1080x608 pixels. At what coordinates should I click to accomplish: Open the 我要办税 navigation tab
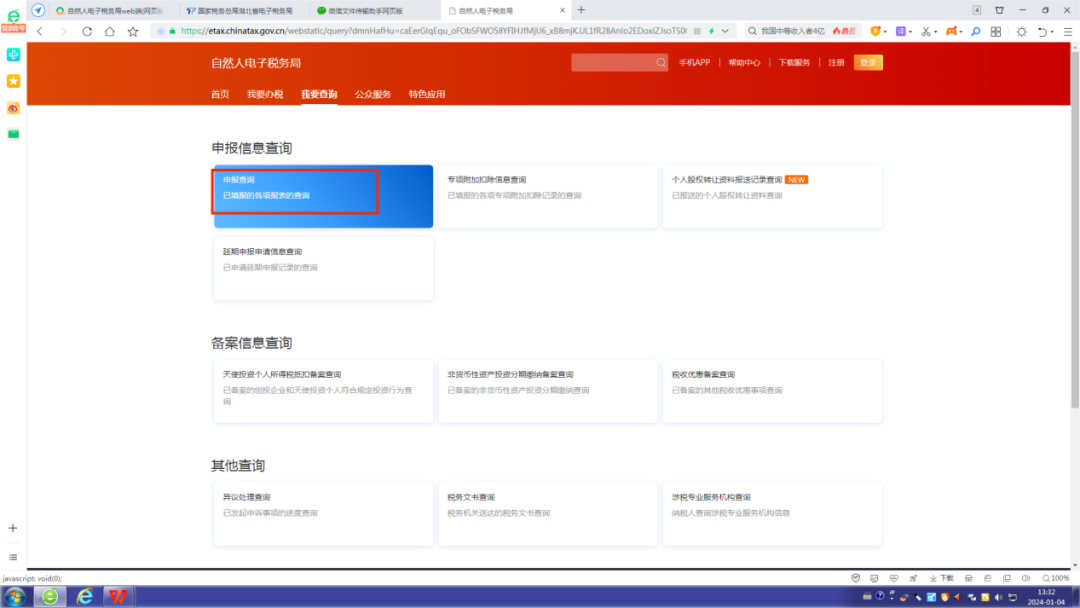[x=265, y=94]
